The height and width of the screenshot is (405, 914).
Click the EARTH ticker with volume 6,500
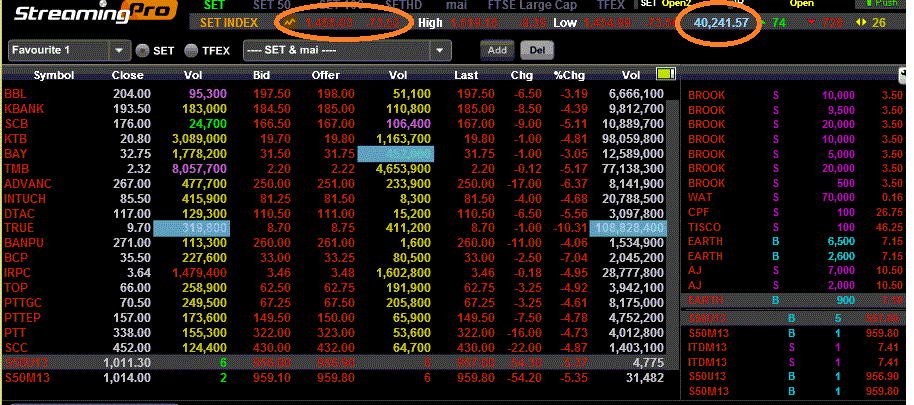[705, 241]
